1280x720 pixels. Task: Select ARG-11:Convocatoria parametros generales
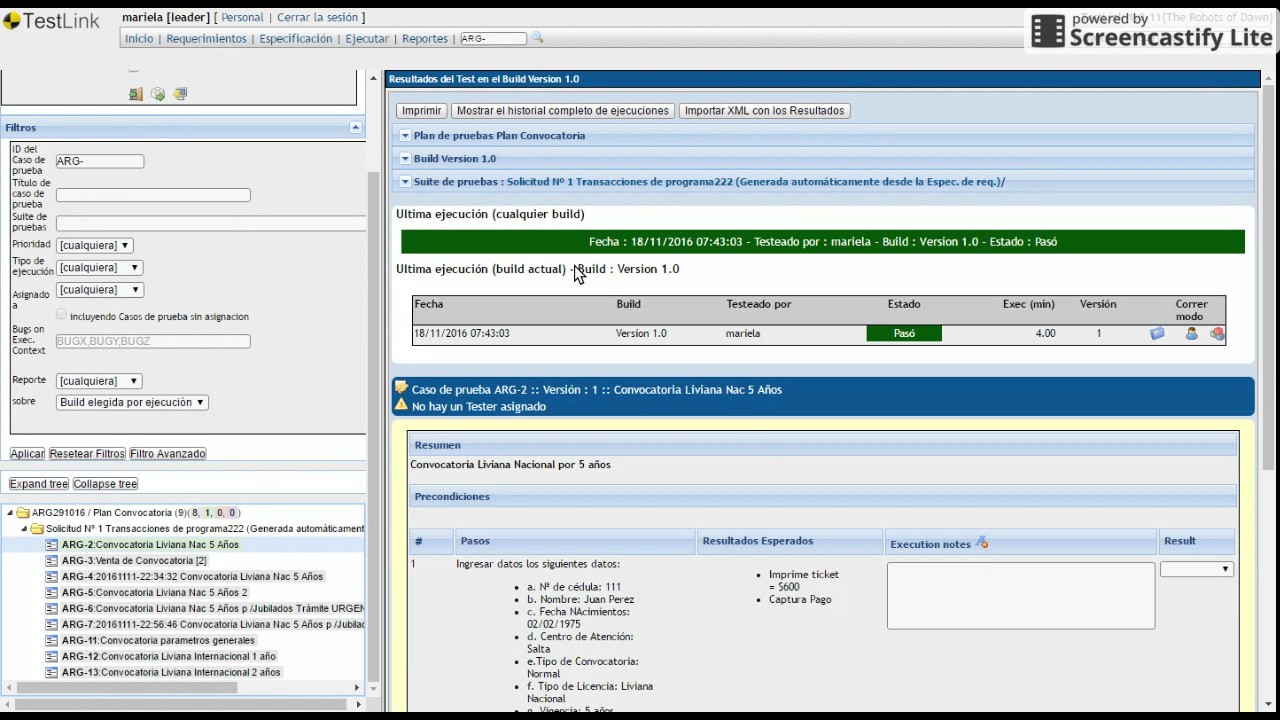pyautogui.click(x=158, y=641)
